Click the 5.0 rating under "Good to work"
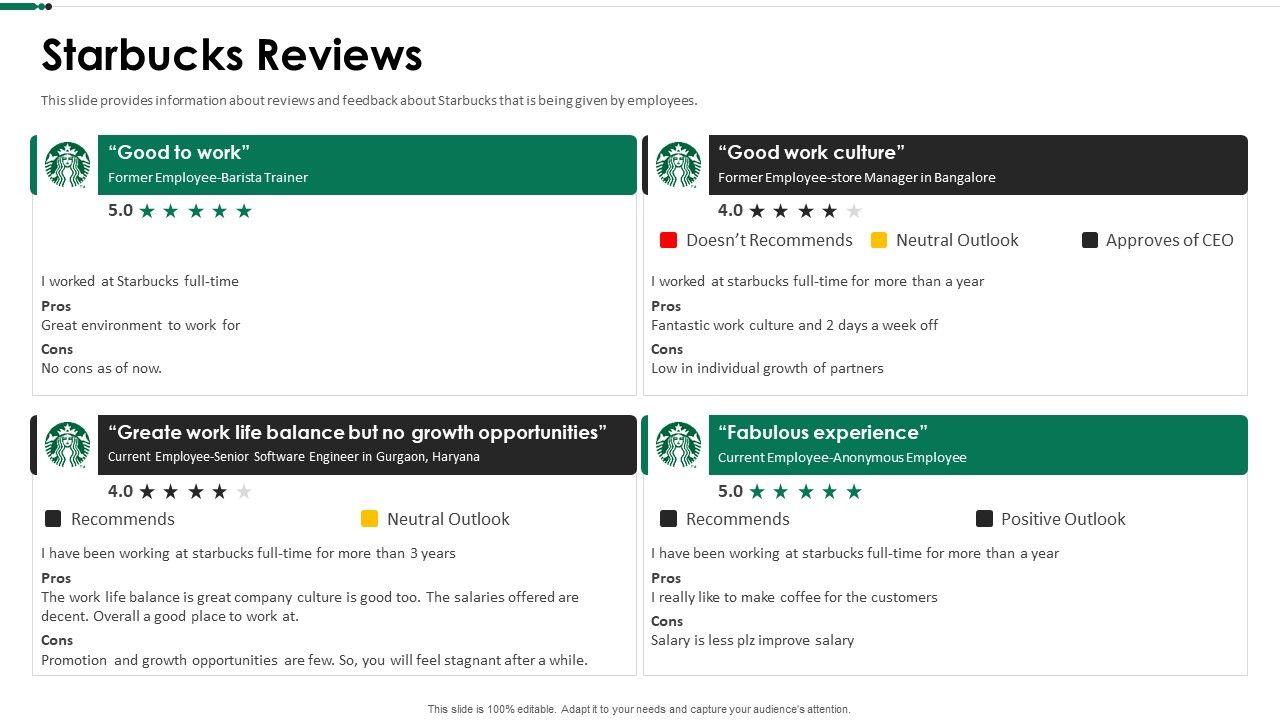1280x720 pixels. 120,210
